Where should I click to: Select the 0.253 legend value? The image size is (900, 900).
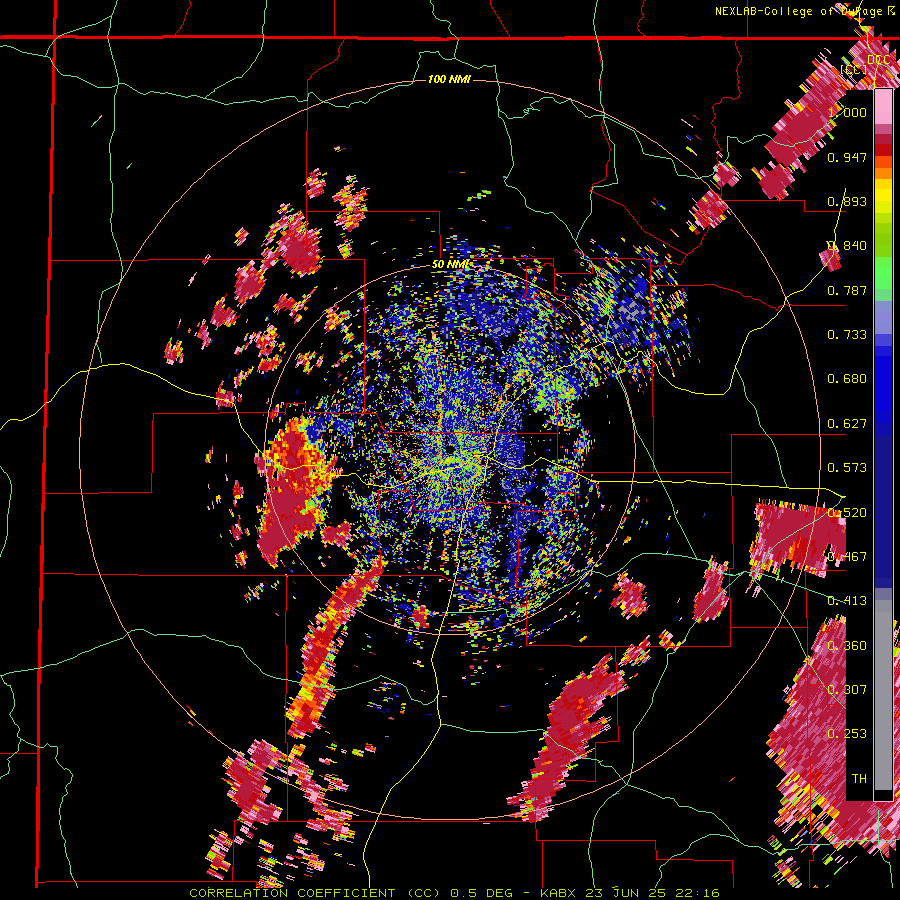click(847, 734)
